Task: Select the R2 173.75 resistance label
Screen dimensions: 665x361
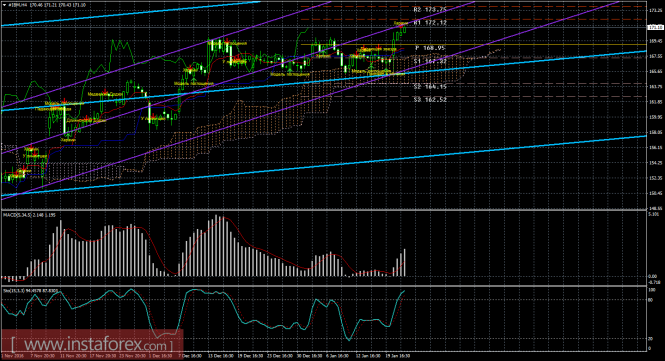Action: 430,9
